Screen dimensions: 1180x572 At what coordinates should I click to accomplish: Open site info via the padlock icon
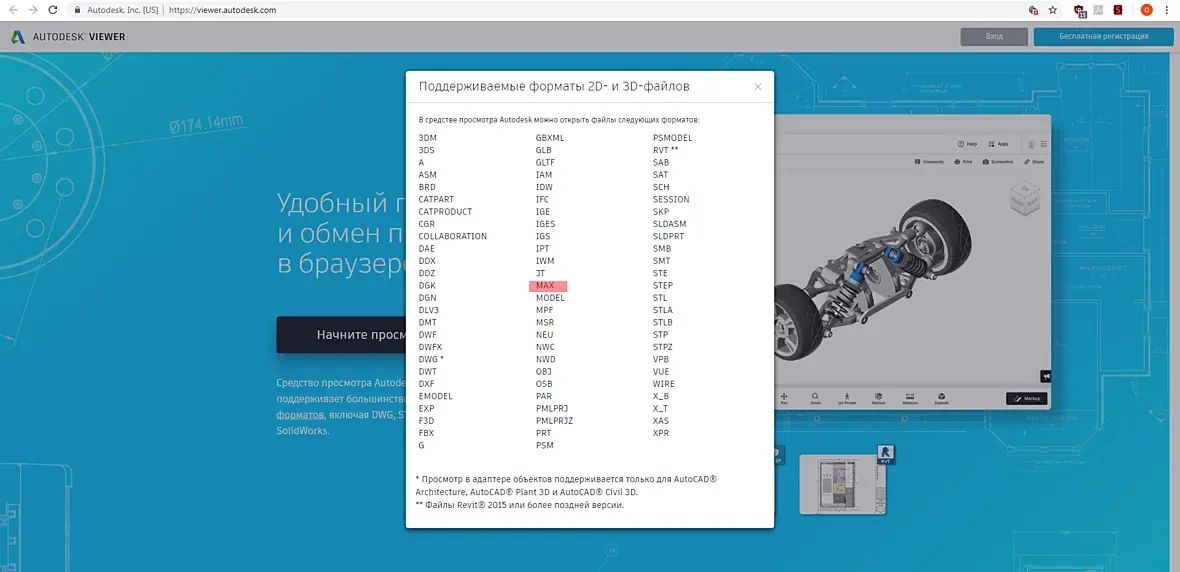pos(76,11)
